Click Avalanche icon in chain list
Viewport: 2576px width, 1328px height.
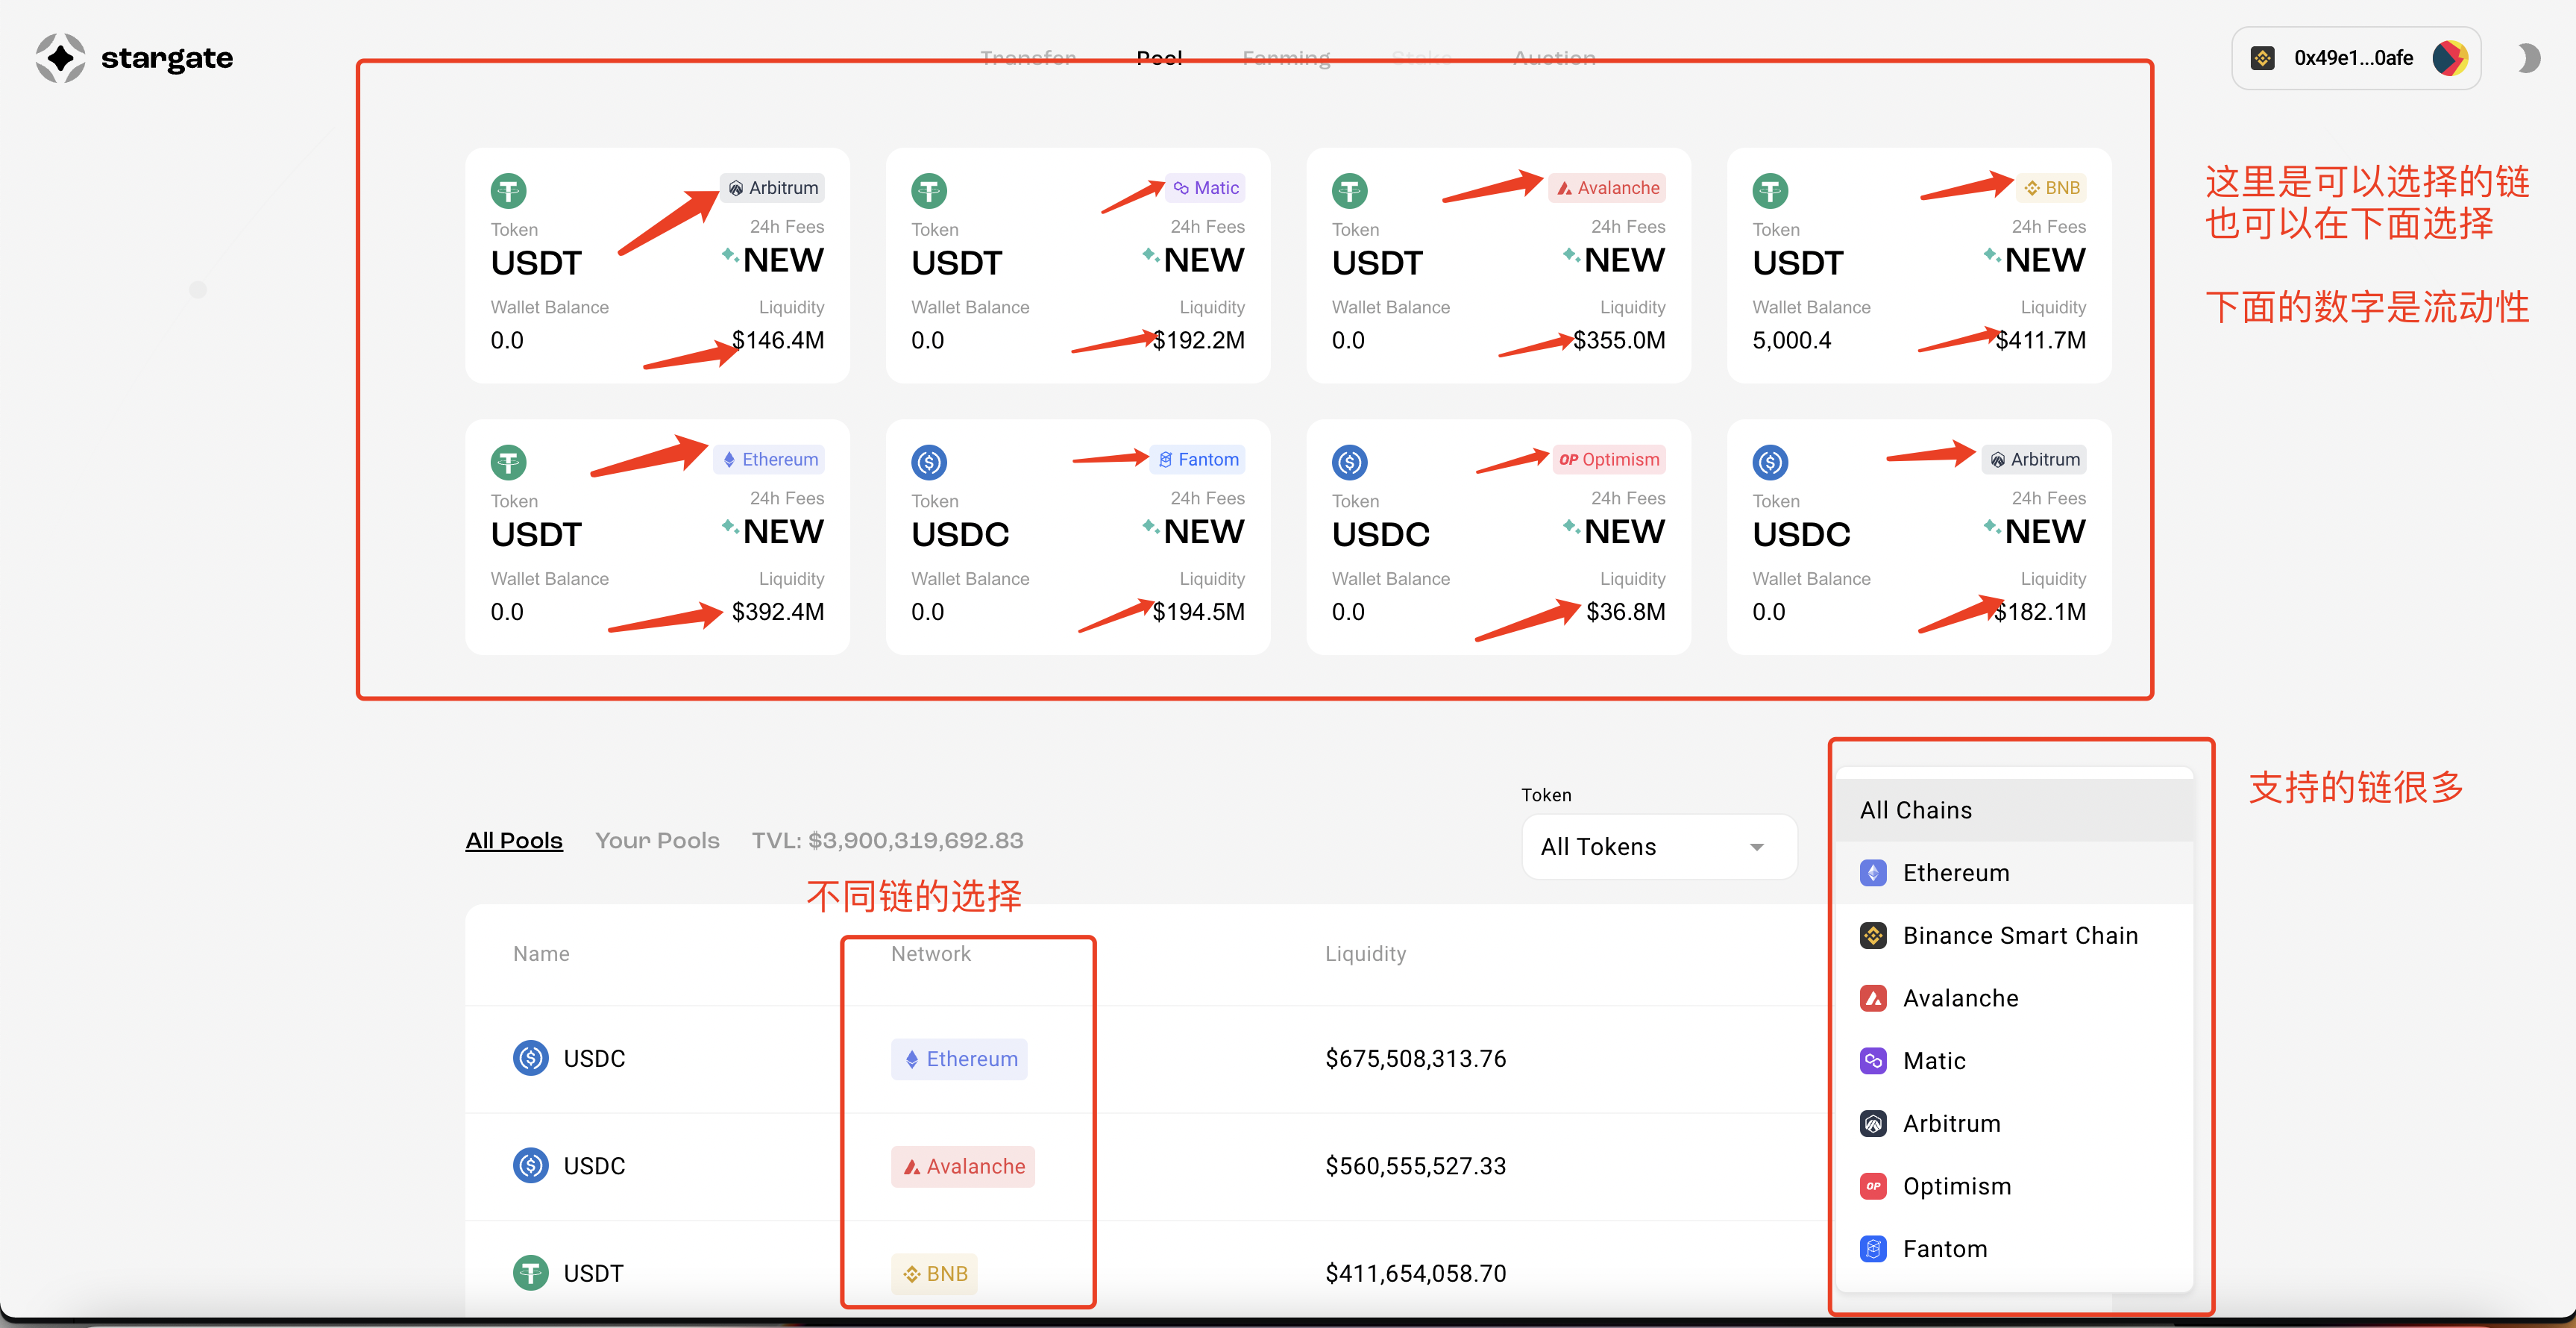[x=1873, y=998]
